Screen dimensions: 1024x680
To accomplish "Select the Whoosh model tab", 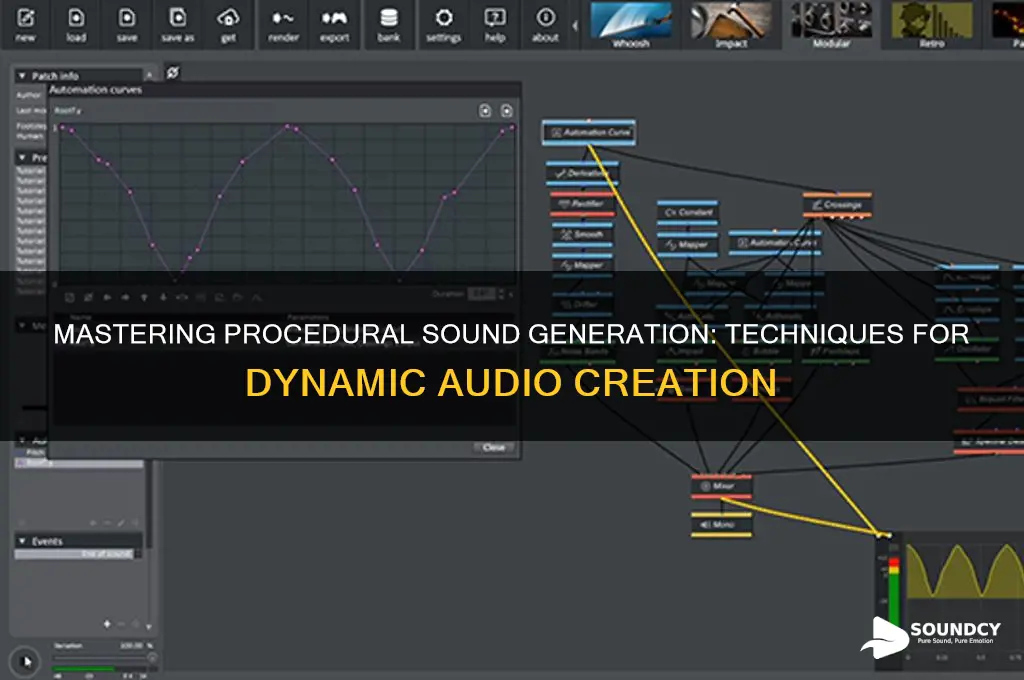I will [631, 25].
